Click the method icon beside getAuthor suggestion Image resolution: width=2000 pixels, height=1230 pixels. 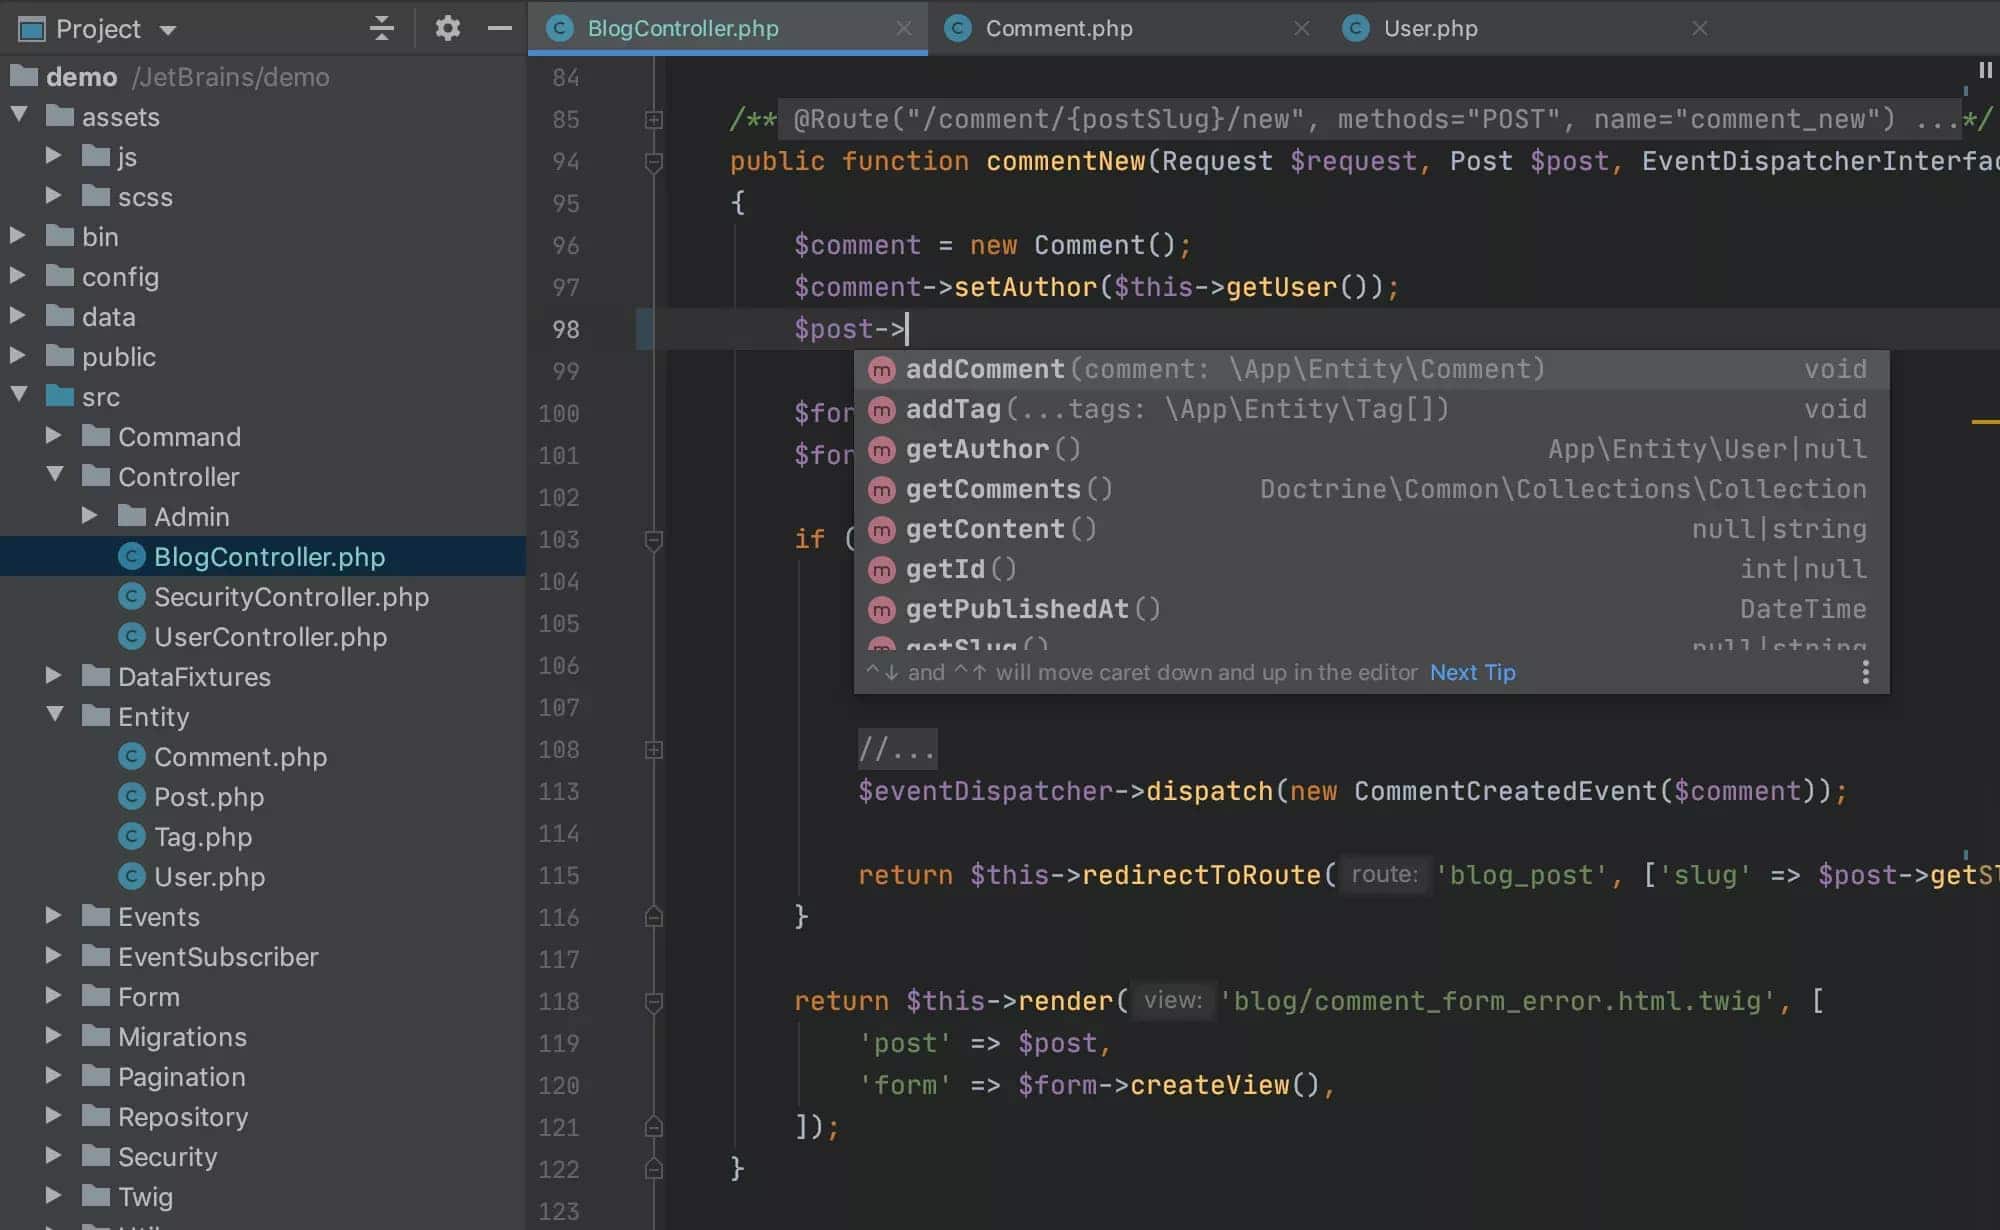(881, 449)
